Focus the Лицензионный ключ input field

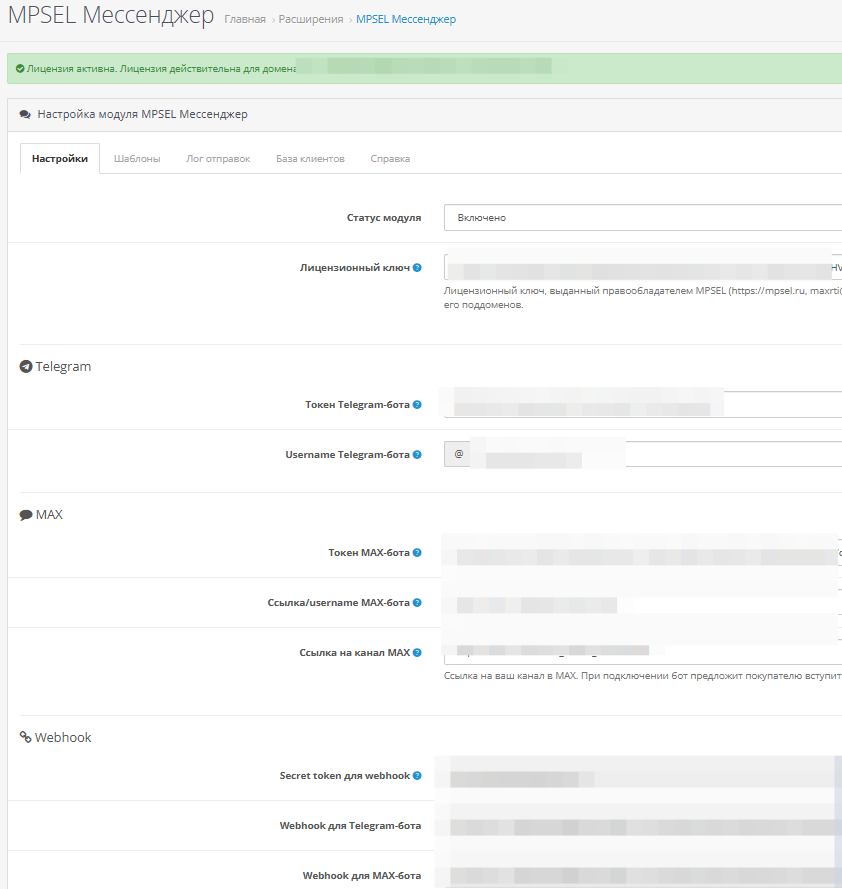tap(642, 267)
